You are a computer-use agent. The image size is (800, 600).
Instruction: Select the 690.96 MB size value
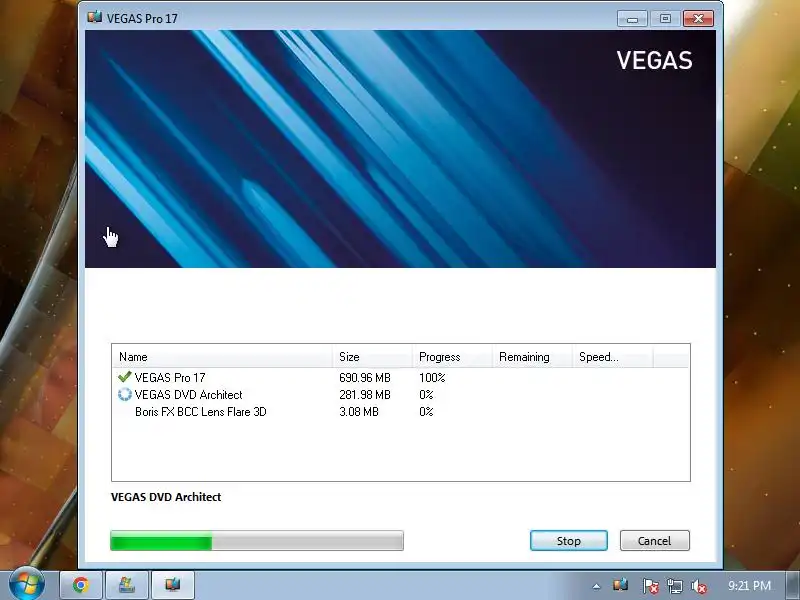pyautogui.click(x=365, y=378)
